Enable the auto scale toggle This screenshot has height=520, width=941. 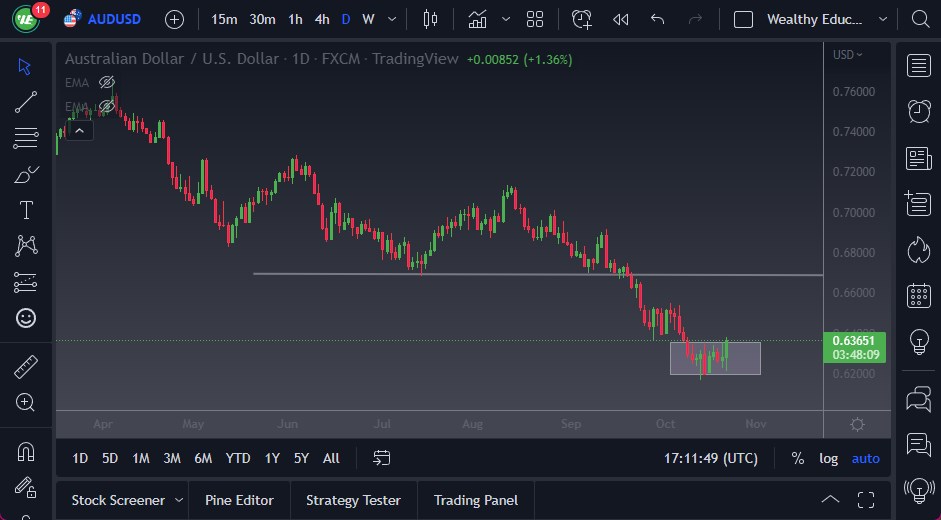coord(865,458)
